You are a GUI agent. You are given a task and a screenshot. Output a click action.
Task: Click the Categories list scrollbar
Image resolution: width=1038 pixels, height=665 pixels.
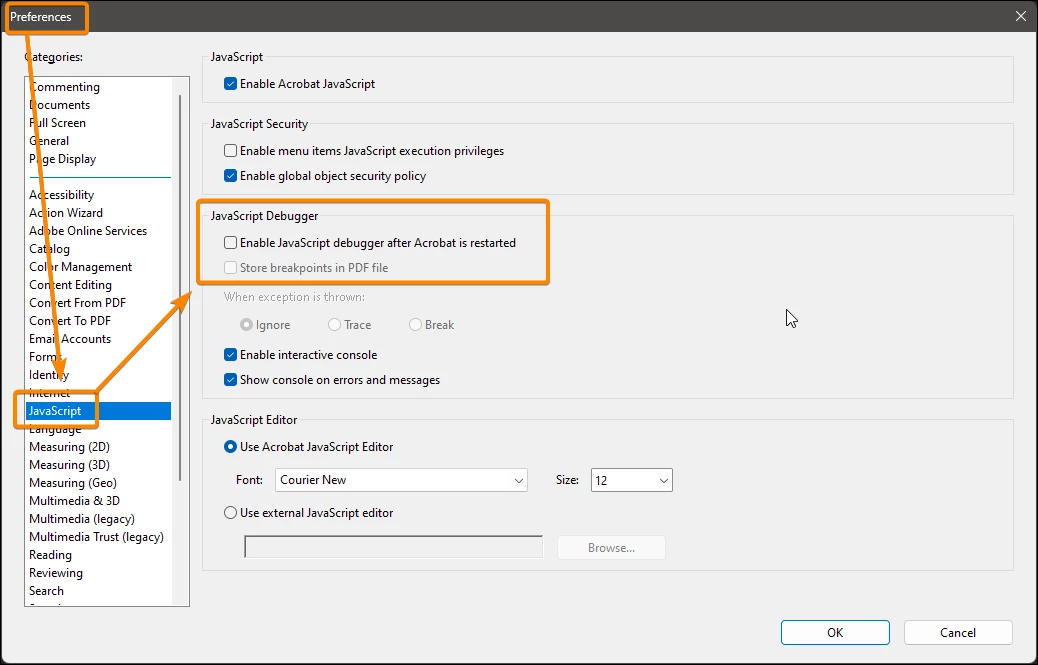tap(180, 288)
